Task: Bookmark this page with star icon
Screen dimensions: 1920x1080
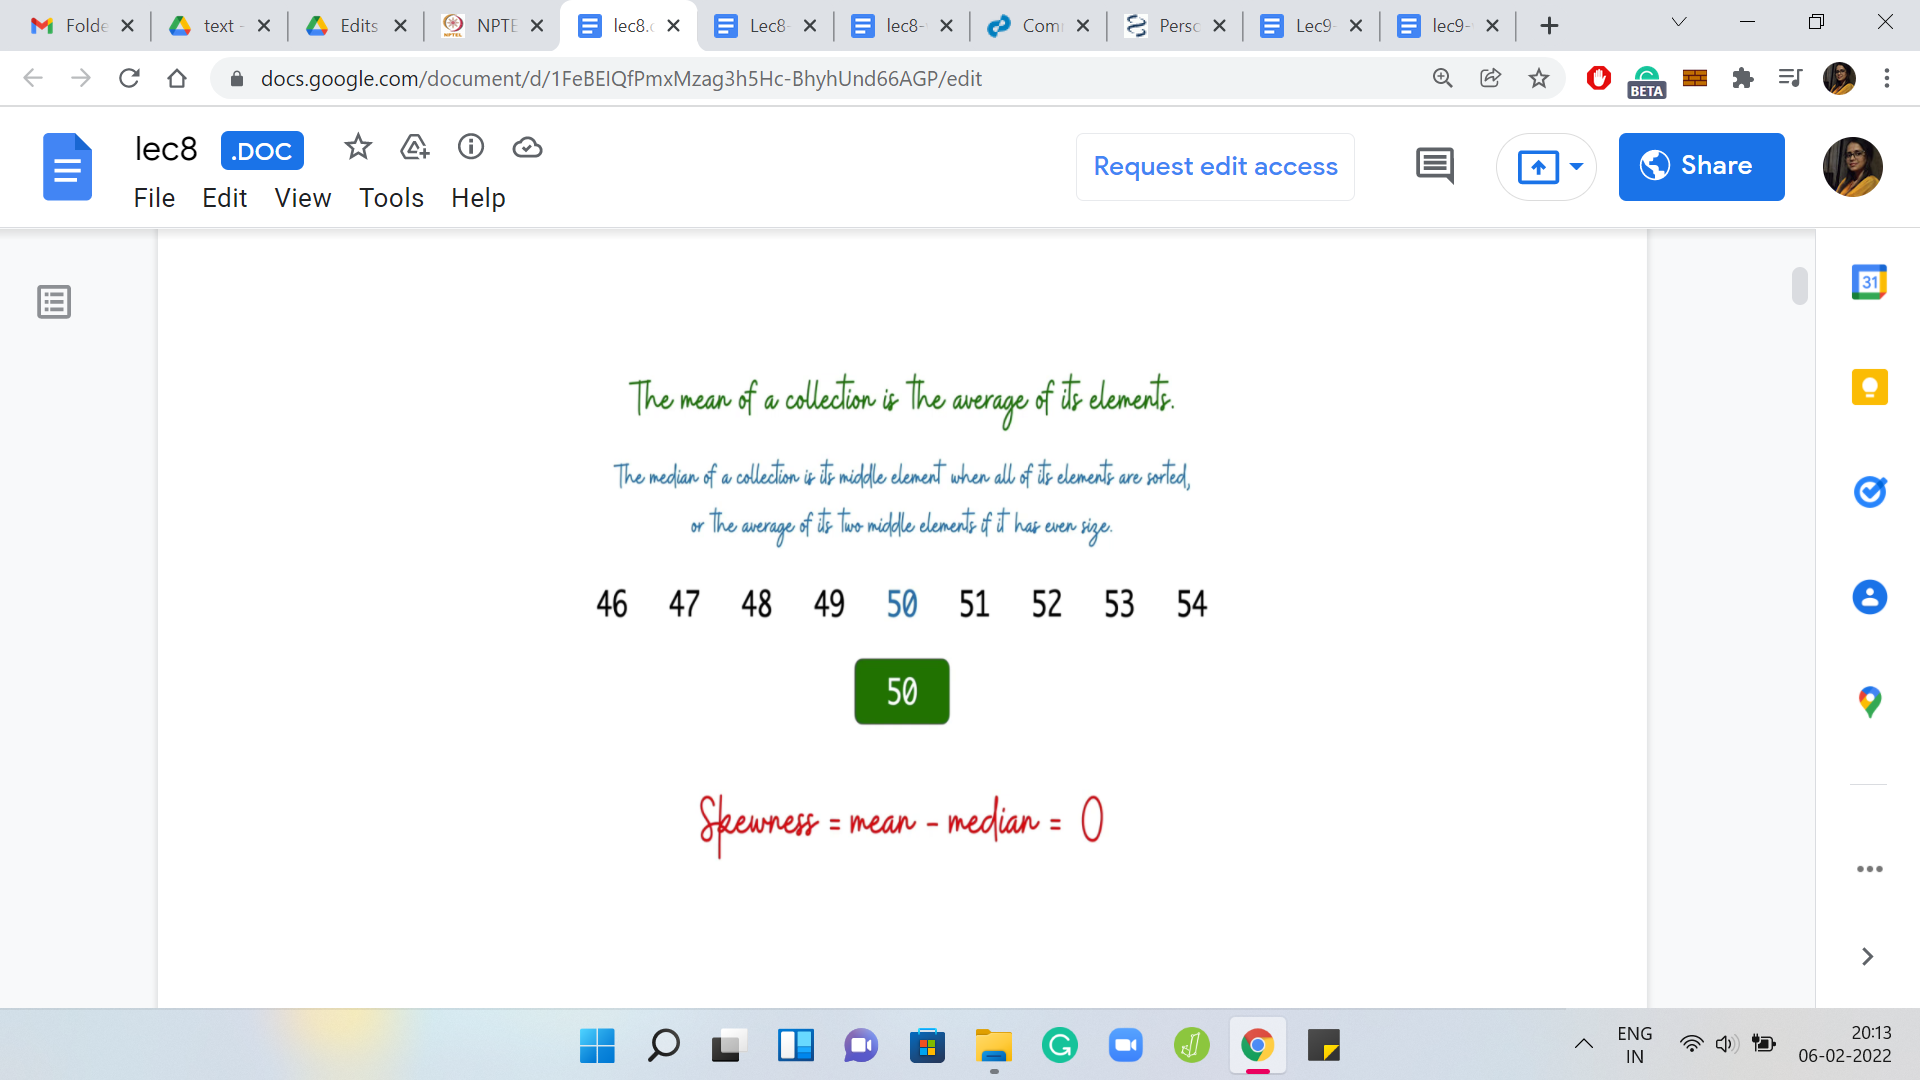Action: click(1539, 78)
